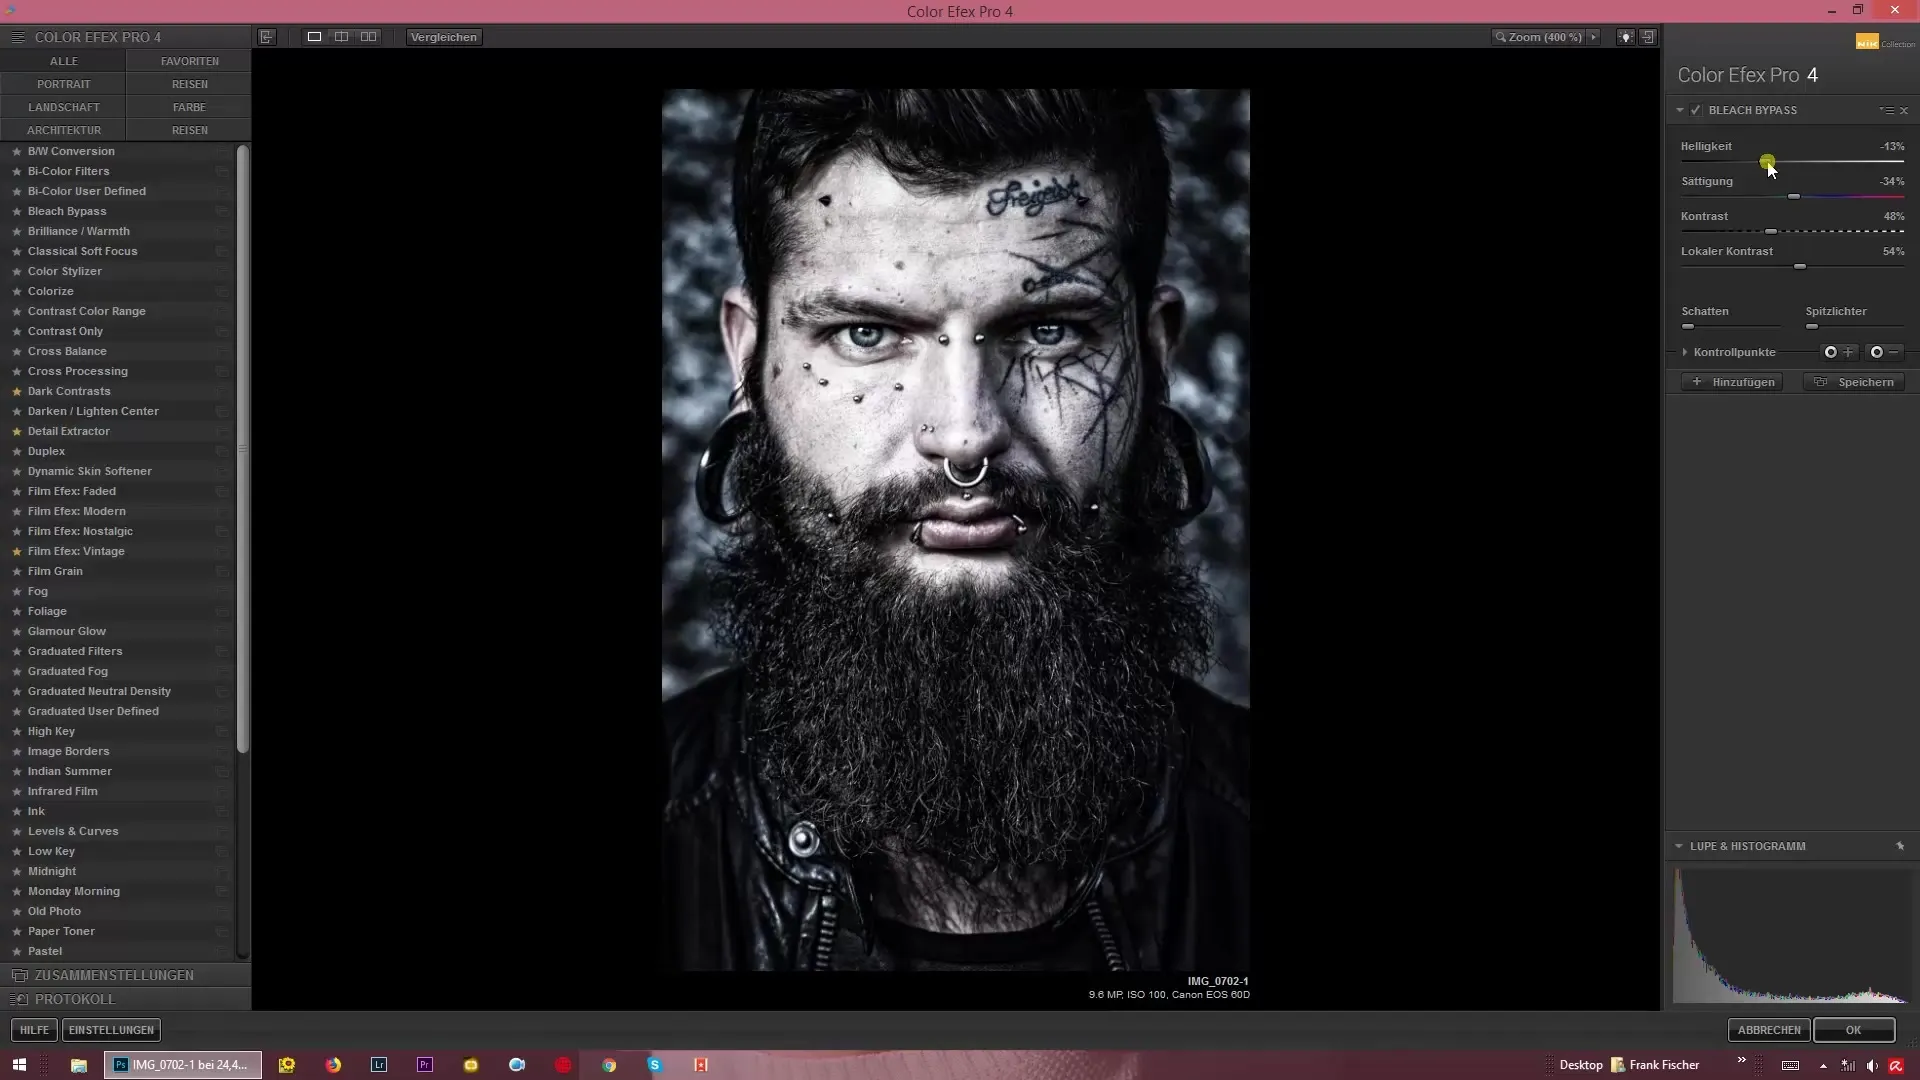The height and width of the screenshot is (1080, 1920).
Task: Click Abbrechen to cancel
Action: [1769, 1030]
